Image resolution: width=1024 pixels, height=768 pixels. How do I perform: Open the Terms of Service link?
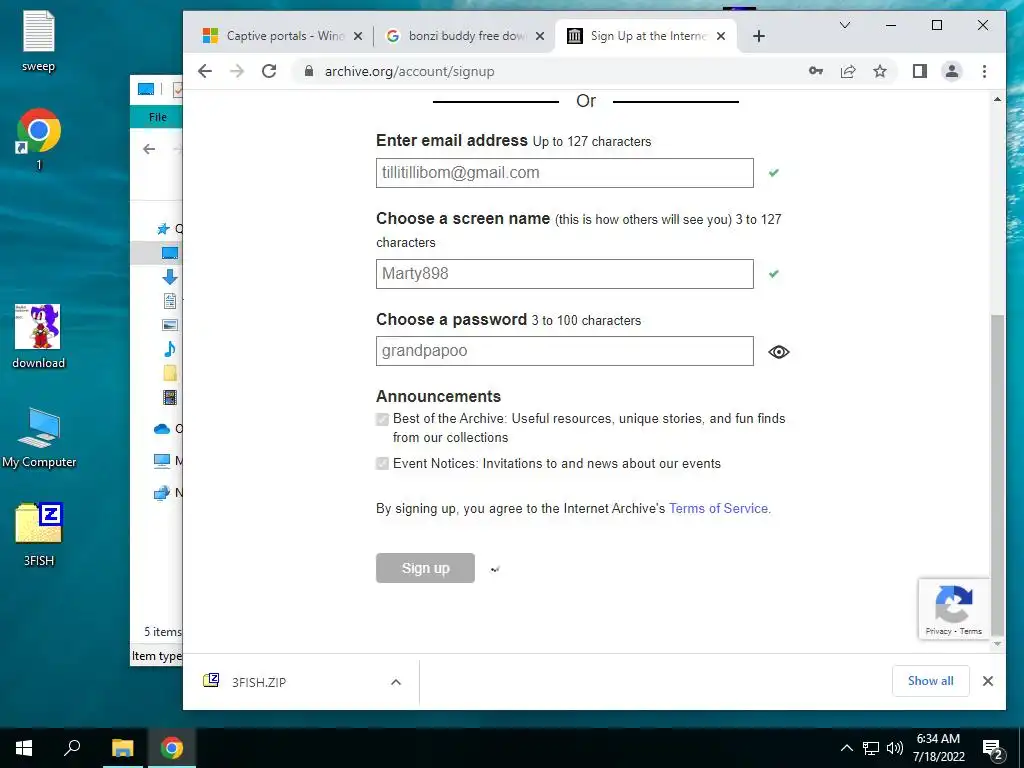coord(718,509)
